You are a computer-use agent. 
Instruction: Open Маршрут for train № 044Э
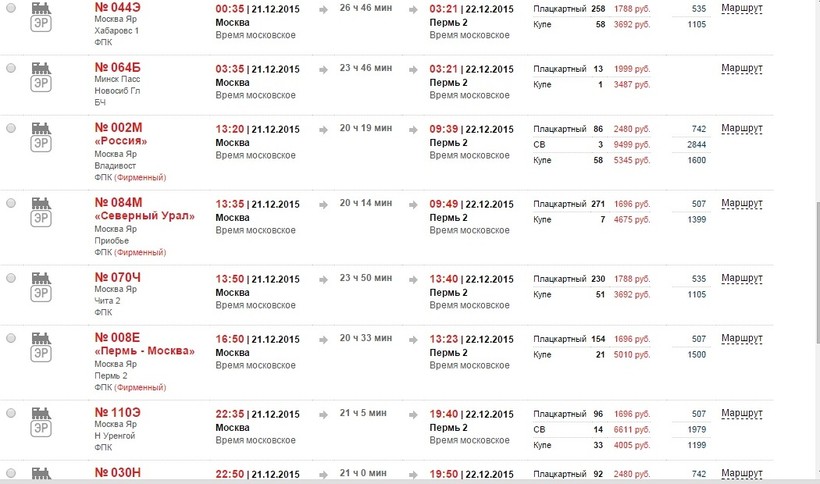pos(741,8)
